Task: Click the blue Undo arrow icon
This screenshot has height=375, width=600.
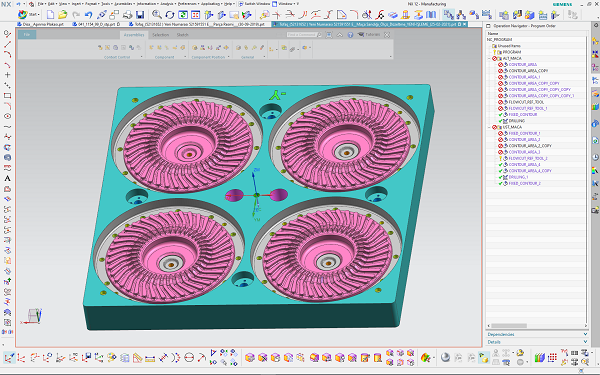Action: coord(88,15)
